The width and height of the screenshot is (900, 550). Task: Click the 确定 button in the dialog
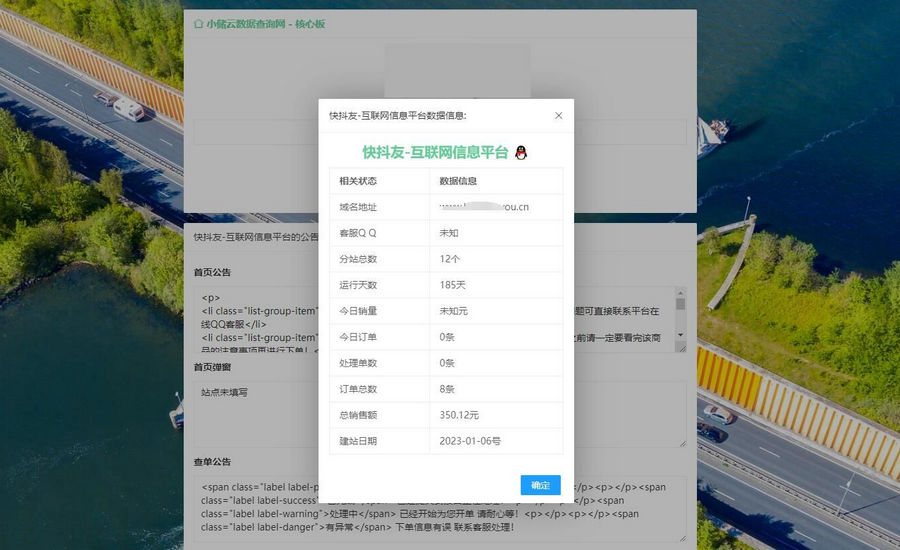coord(540,485)
